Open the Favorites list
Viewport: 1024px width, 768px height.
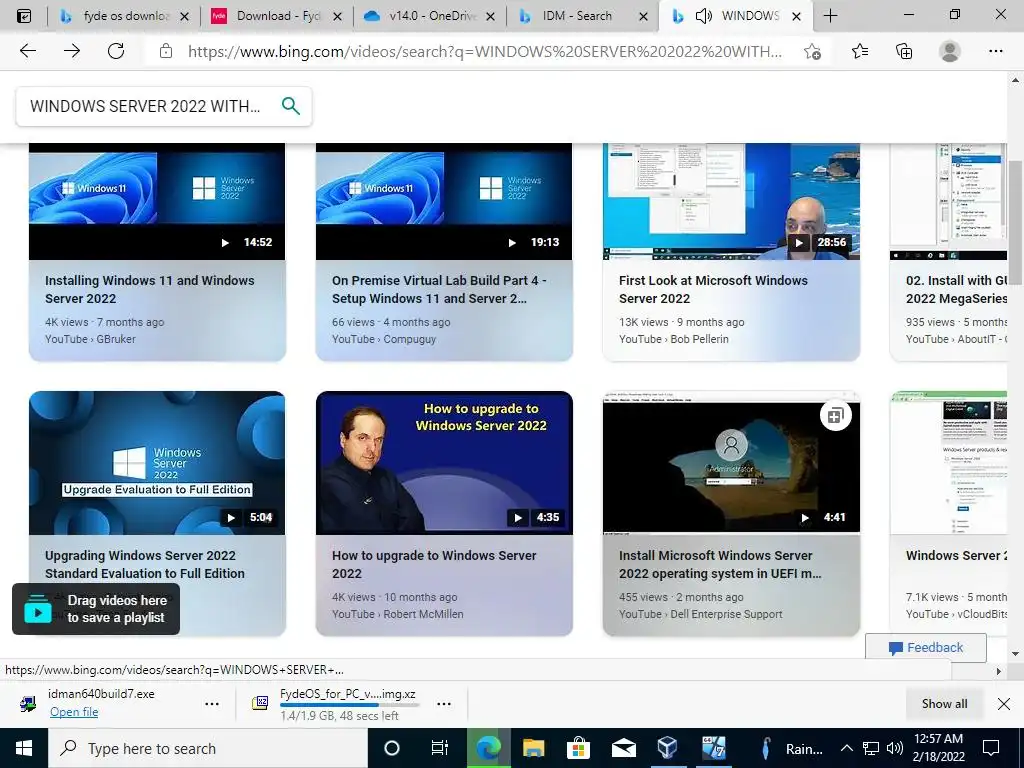pos(860,51)
